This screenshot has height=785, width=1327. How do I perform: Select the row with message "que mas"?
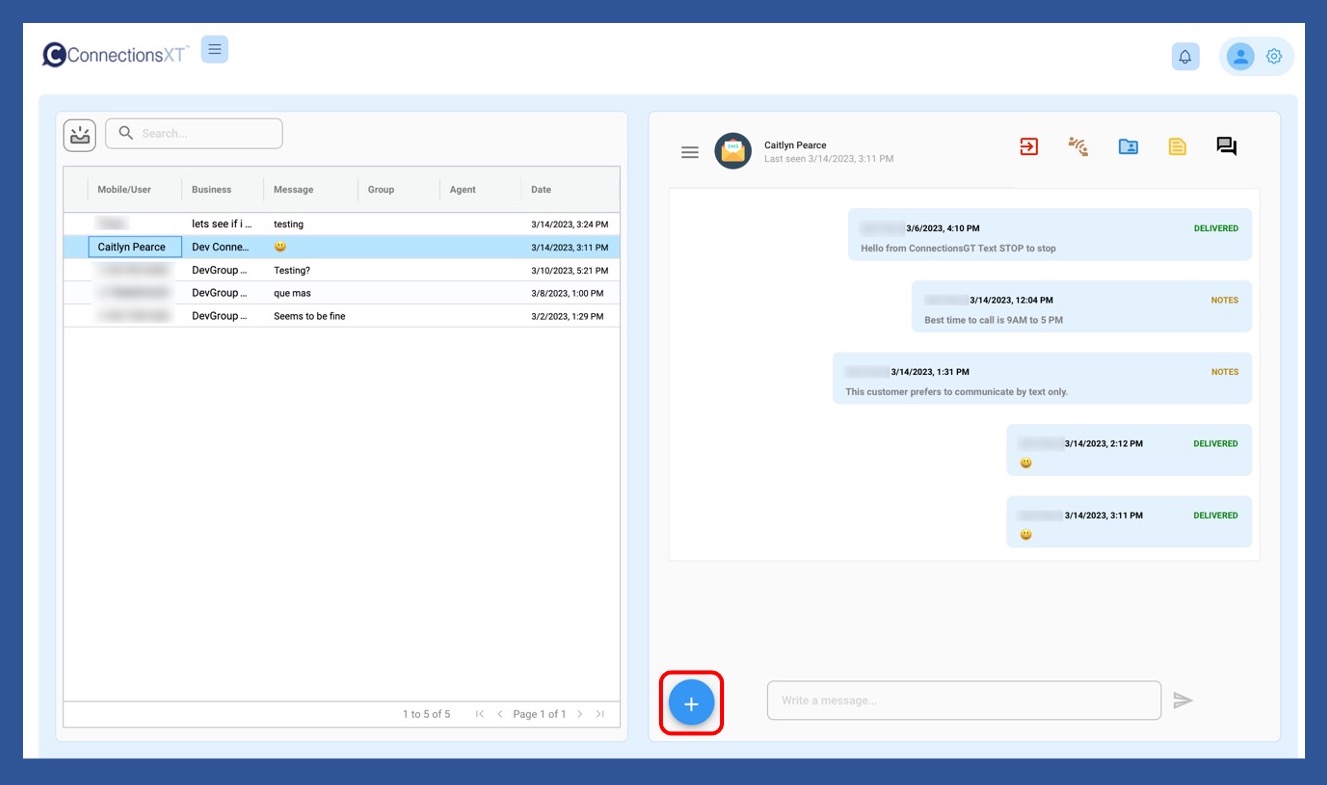coord(292,293)
